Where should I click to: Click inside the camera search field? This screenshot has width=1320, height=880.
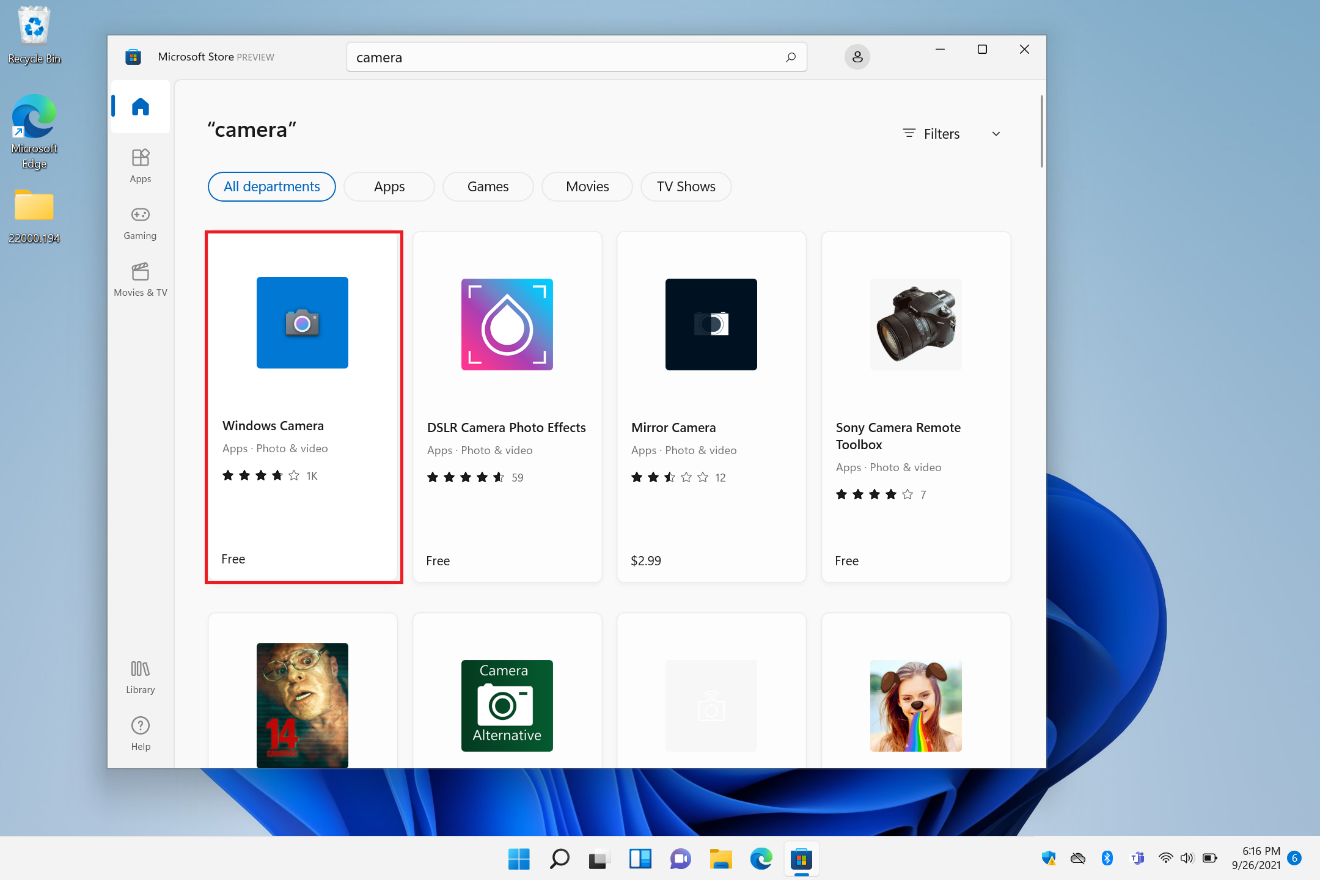click(x=550, y=57)
